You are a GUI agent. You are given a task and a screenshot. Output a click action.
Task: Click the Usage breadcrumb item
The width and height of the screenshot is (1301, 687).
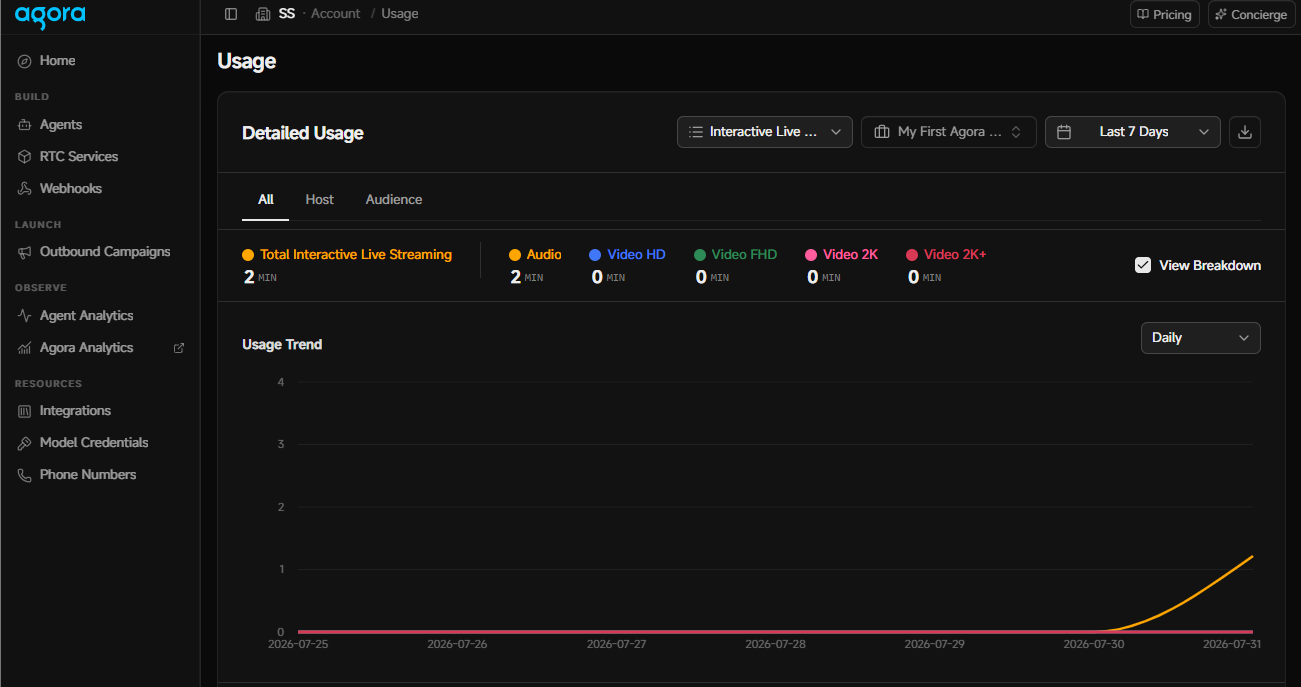400,14
